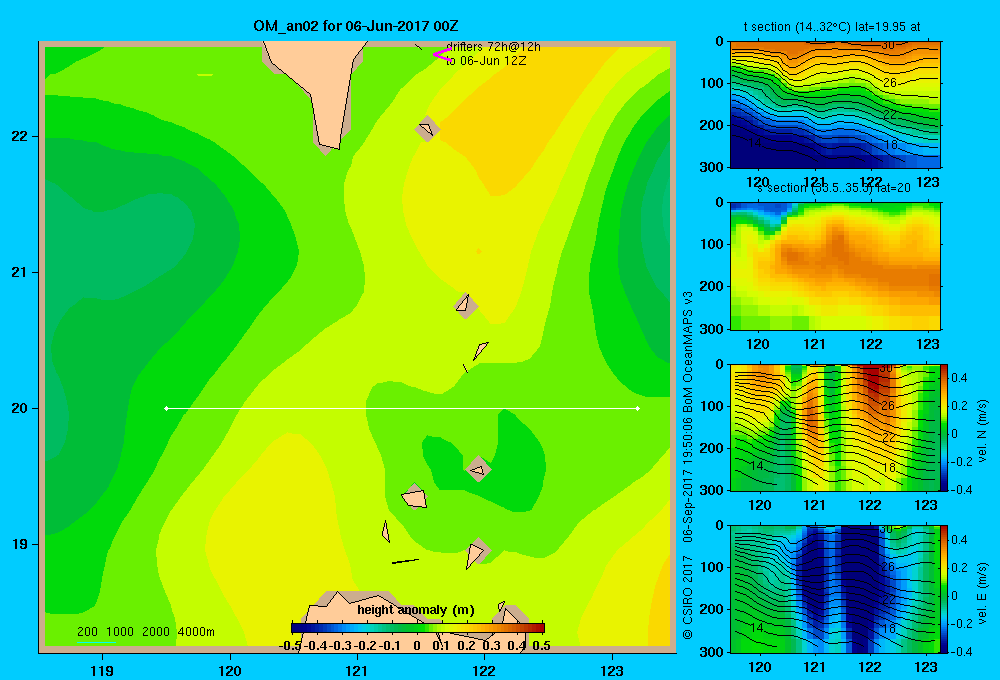
Task: Click longitude label '119' on main map axis
Action: coord(103,670)
